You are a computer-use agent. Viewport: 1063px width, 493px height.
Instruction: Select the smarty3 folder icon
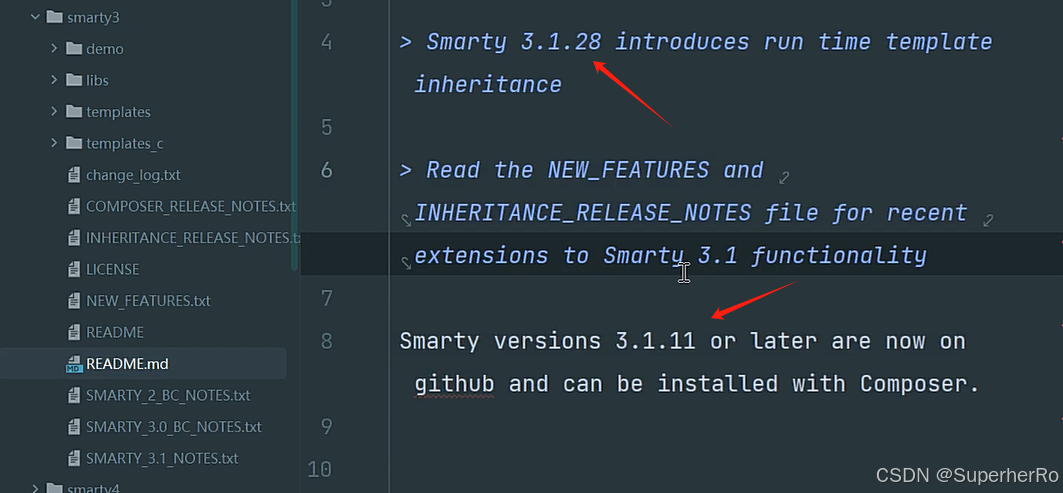(x=55, y=17)
